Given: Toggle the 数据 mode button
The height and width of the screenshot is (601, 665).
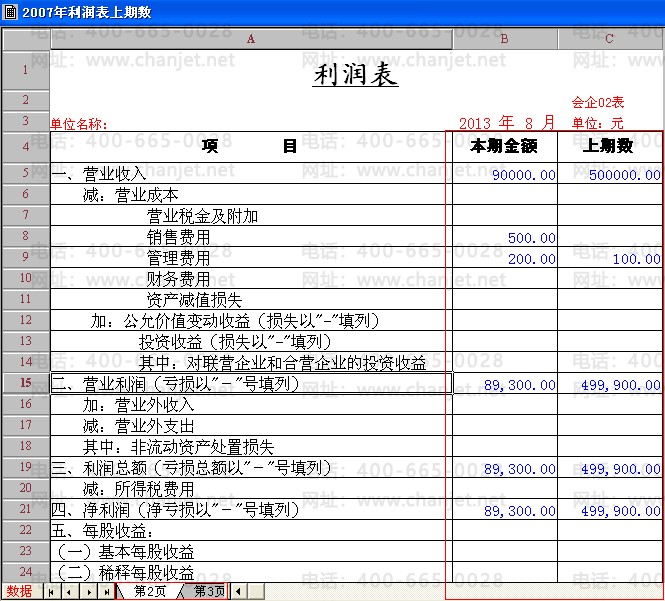Looking at the screenshot, I should click(x=19, y=591).
